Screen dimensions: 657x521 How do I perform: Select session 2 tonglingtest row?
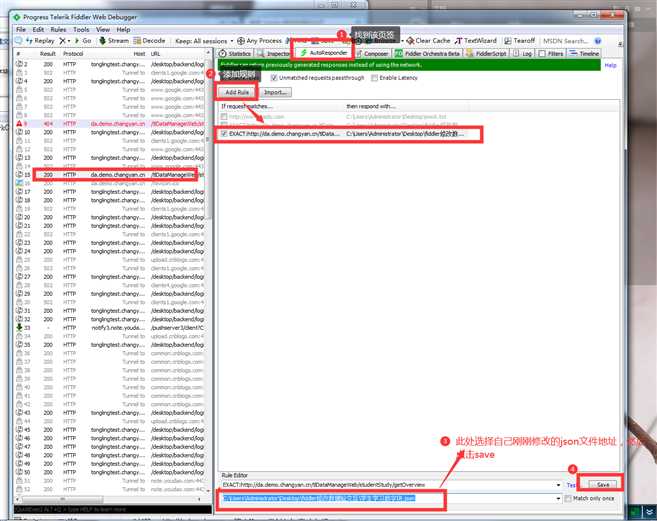coord(110,64)
